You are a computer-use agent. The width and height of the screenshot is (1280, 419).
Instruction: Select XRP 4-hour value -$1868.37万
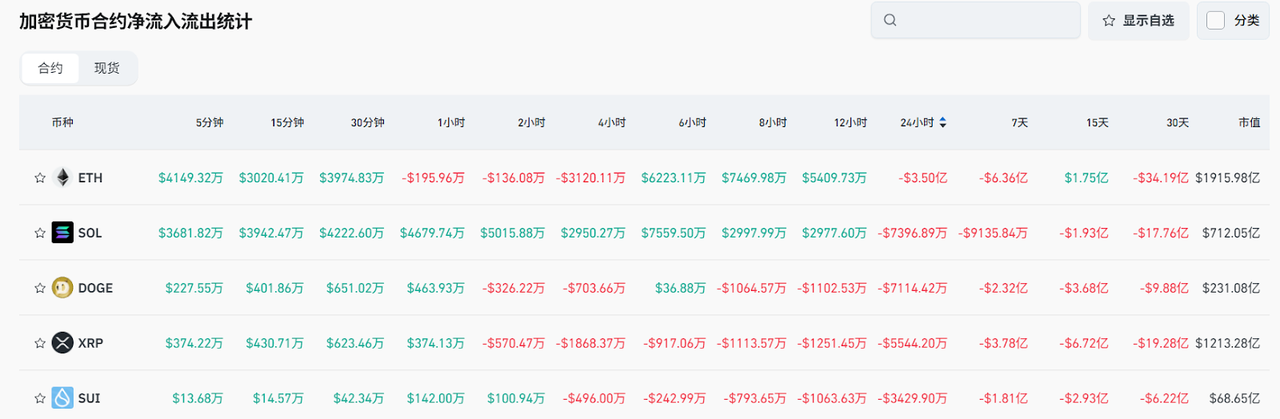tap(591, 343)
